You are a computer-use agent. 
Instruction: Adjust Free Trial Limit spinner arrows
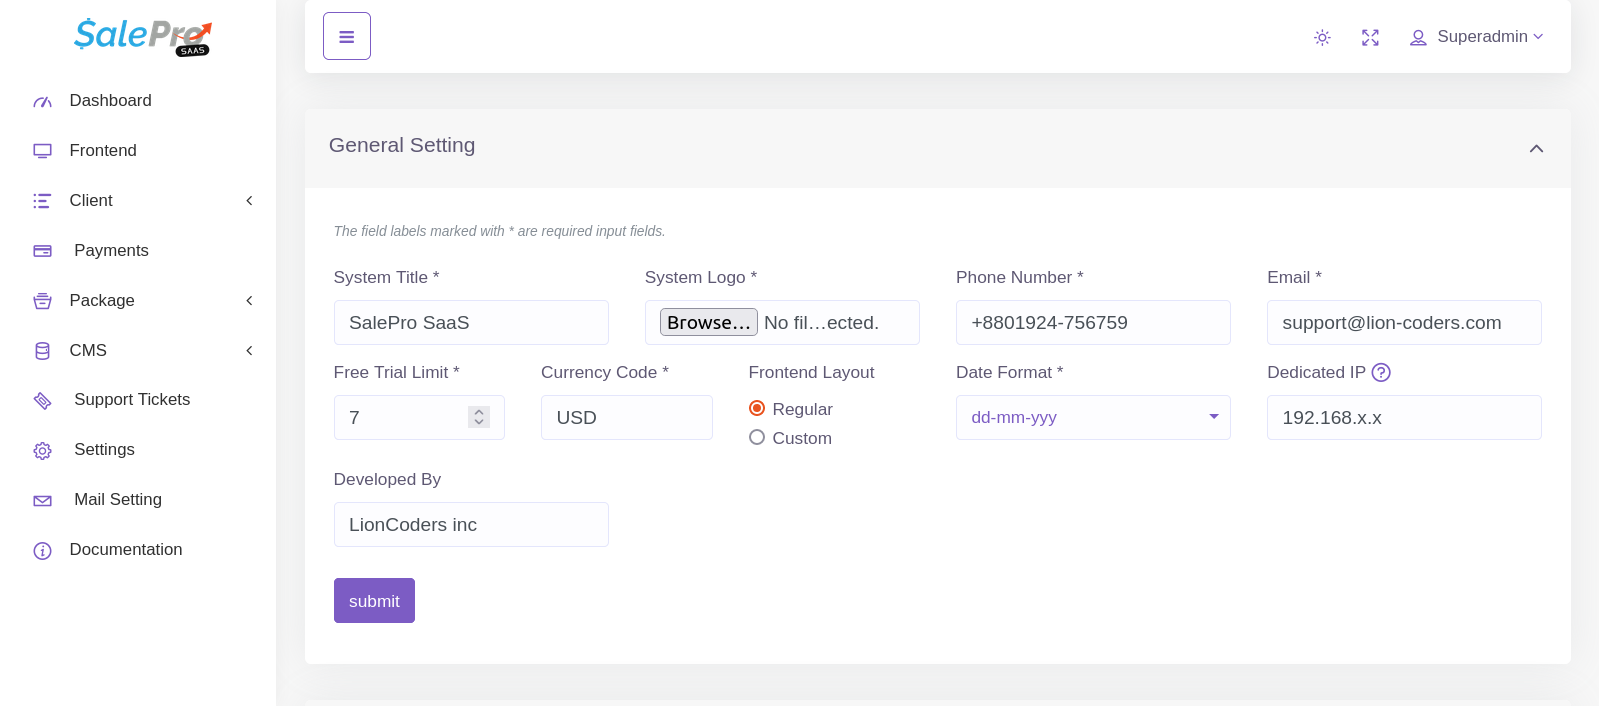[x=479, y=417]
